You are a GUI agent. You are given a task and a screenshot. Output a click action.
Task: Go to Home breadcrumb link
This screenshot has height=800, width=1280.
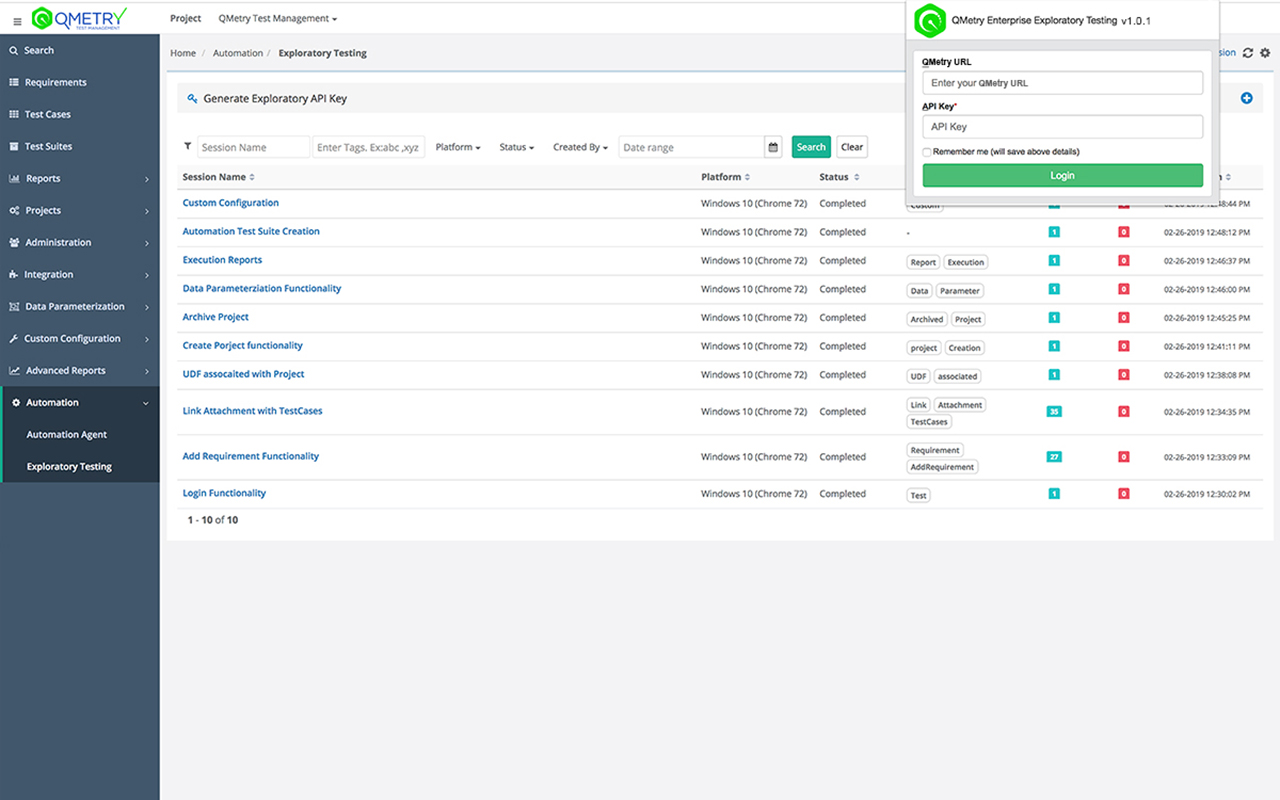click(183, 53)
